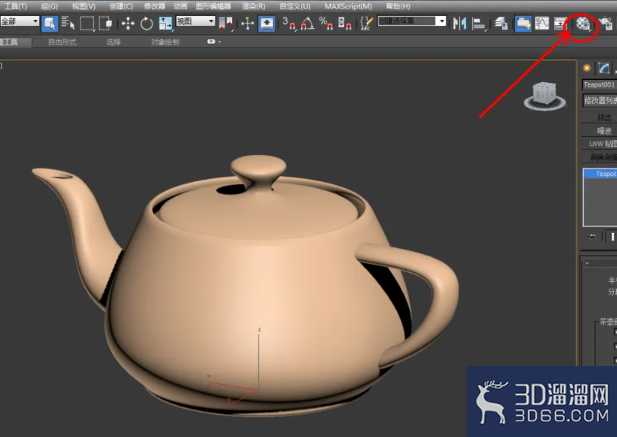Click the UVW 贴图 modifier button
Screen dimensions: 617x437
point(599,144)
